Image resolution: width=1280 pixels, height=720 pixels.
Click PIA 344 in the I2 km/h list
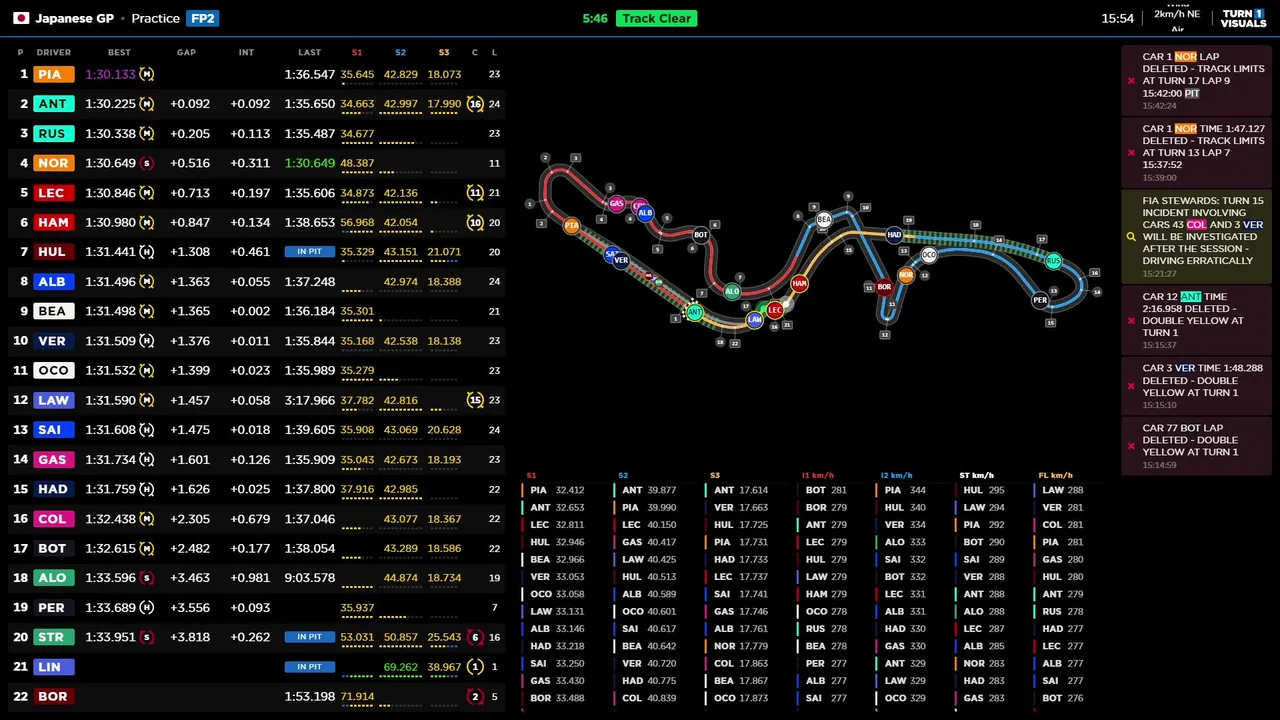coord(905,491)
